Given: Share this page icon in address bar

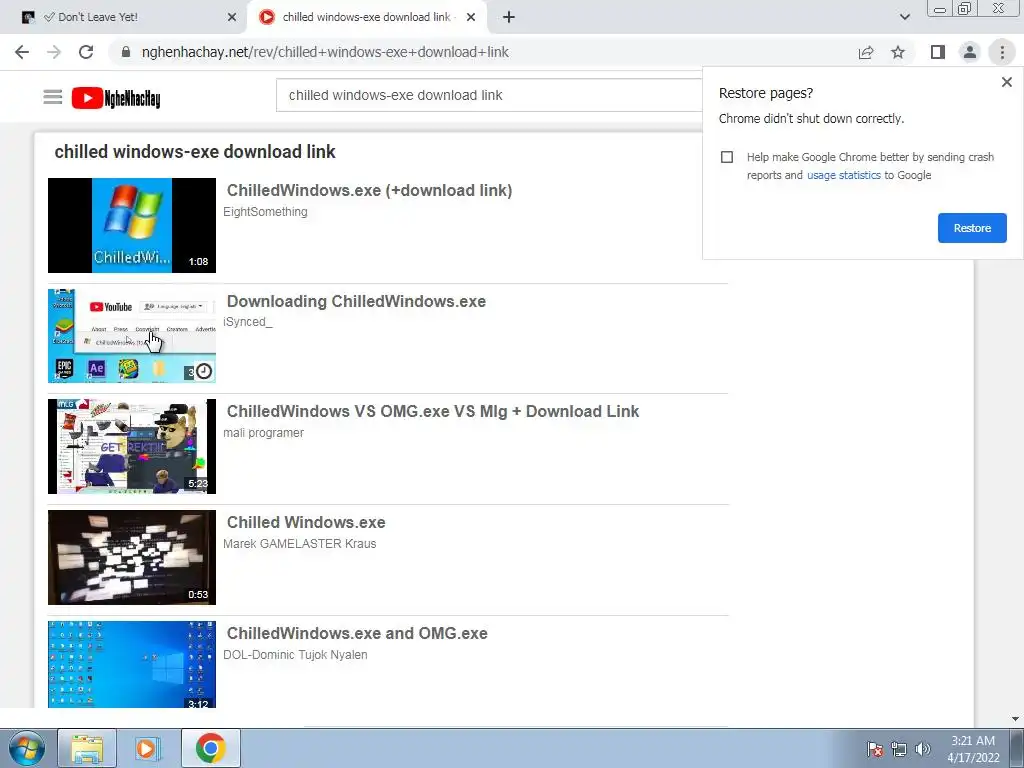Looking at the screenshot, I should 866,52.
